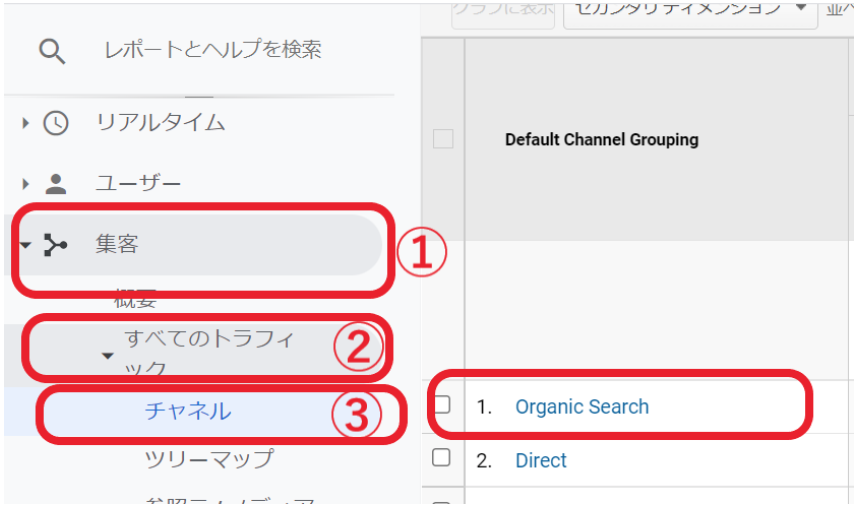Expand the ユーザー section arrow

coord(26,184)
